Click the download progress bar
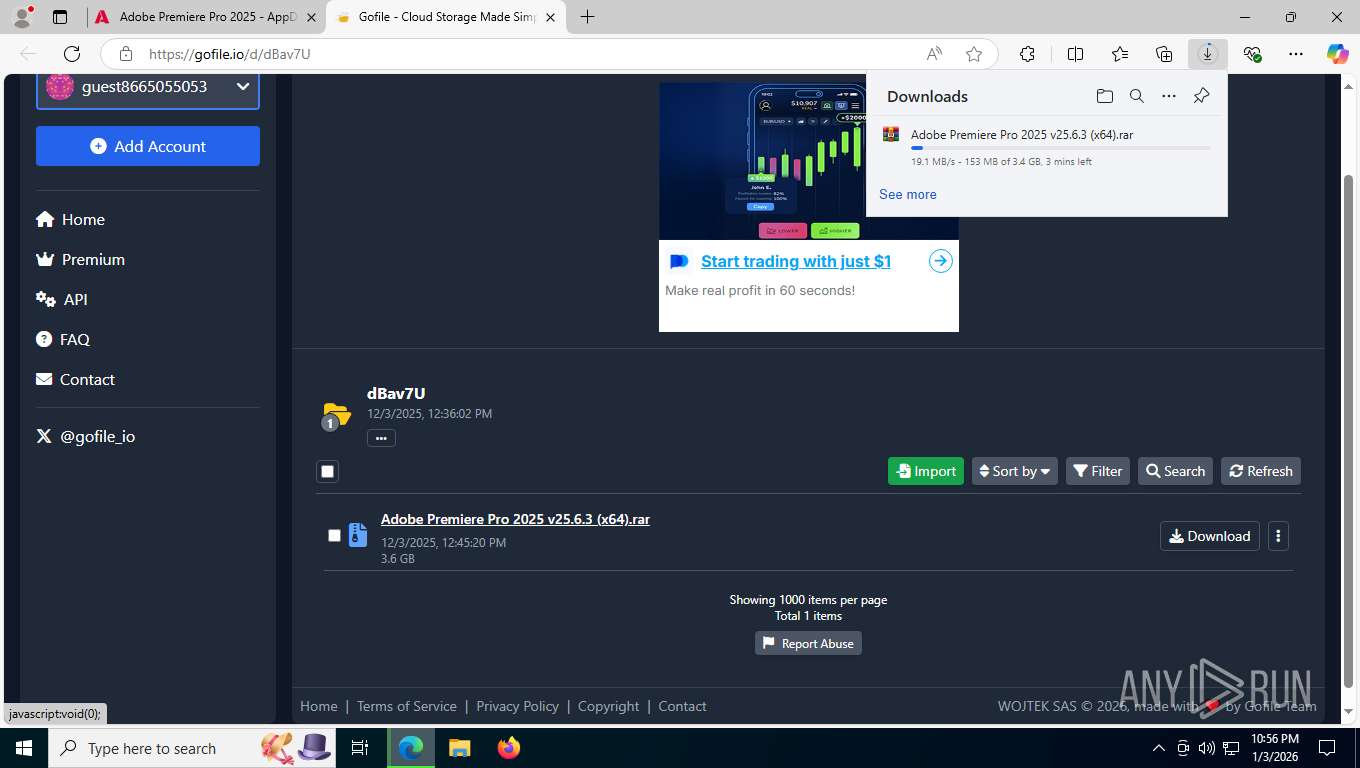 [x=1060, y=148]
